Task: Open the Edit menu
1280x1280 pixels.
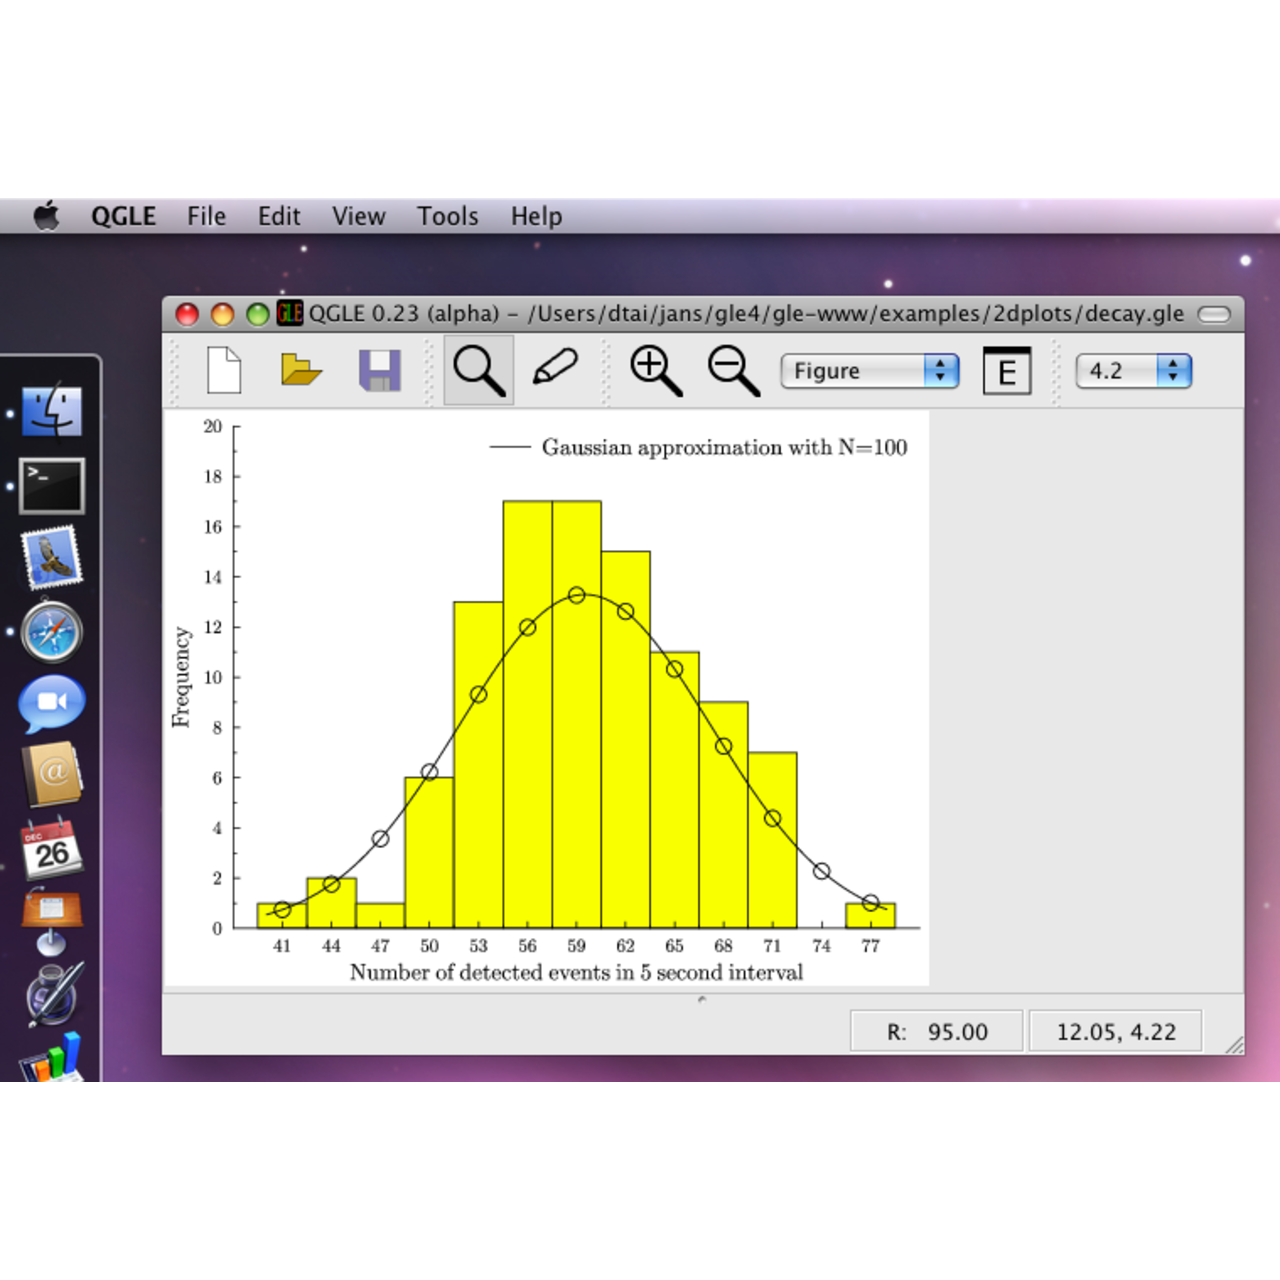Action: 279,216
